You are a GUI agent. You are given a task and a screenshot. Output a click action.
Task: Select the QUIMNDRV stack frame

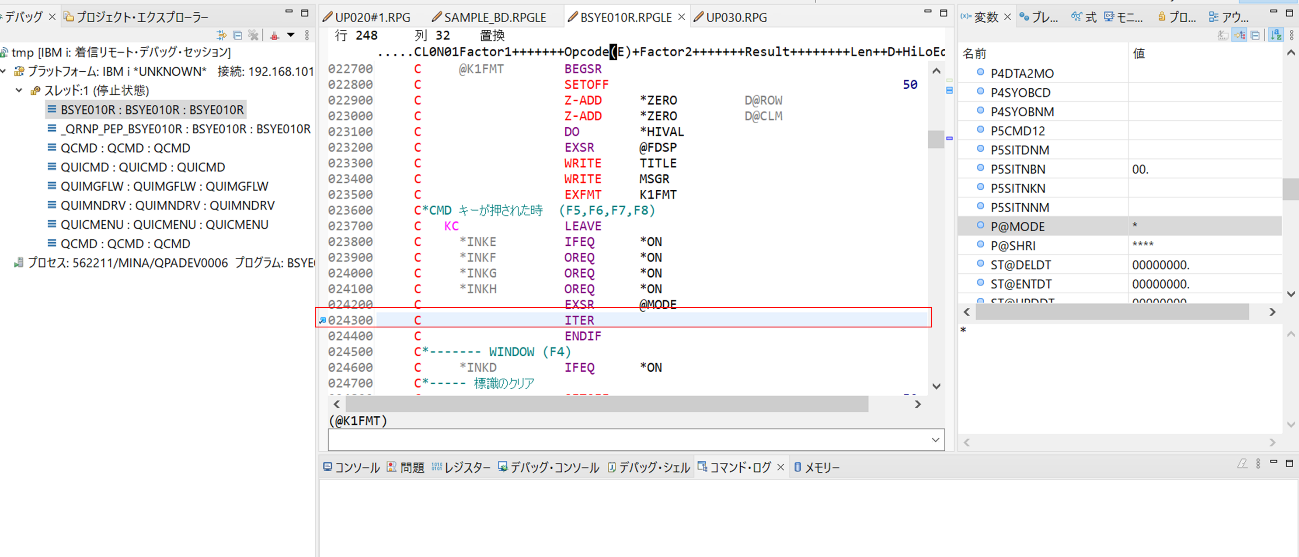[160, 205]
